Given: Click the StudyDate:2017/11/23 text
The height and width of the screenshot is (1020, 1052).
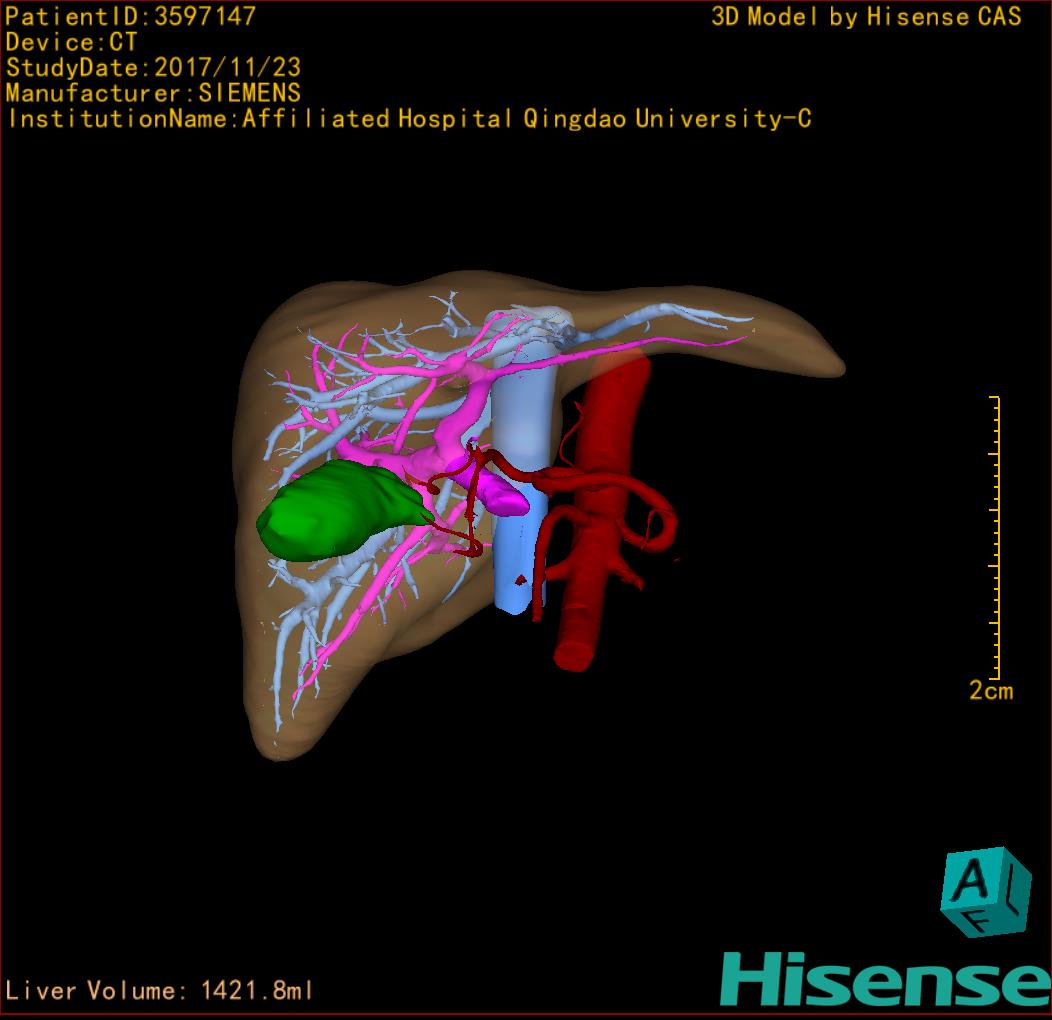Looking at the screenshot, I should click(x=153, y=67).
